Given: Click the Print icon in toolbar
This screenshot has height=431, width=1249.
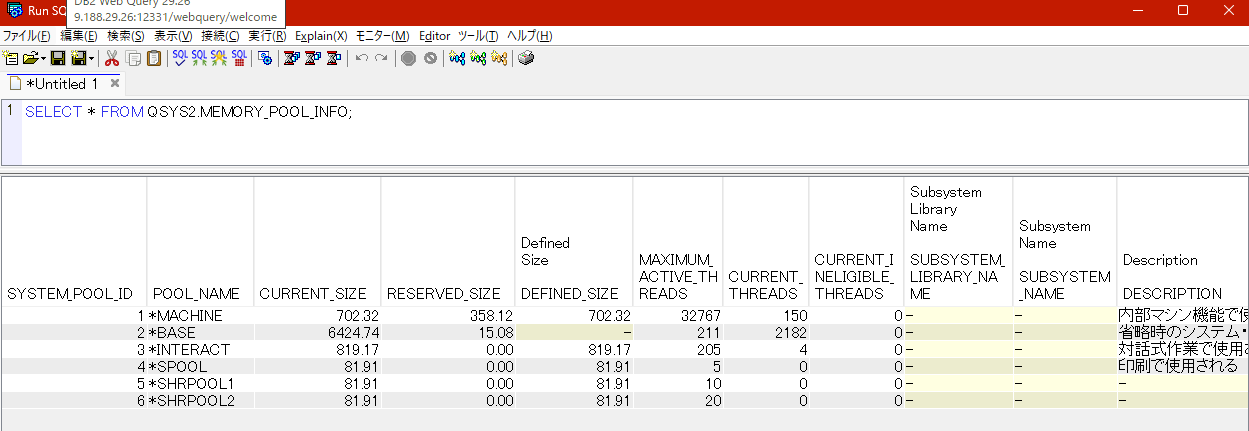Looking at the screenshot, I should 526,58.
